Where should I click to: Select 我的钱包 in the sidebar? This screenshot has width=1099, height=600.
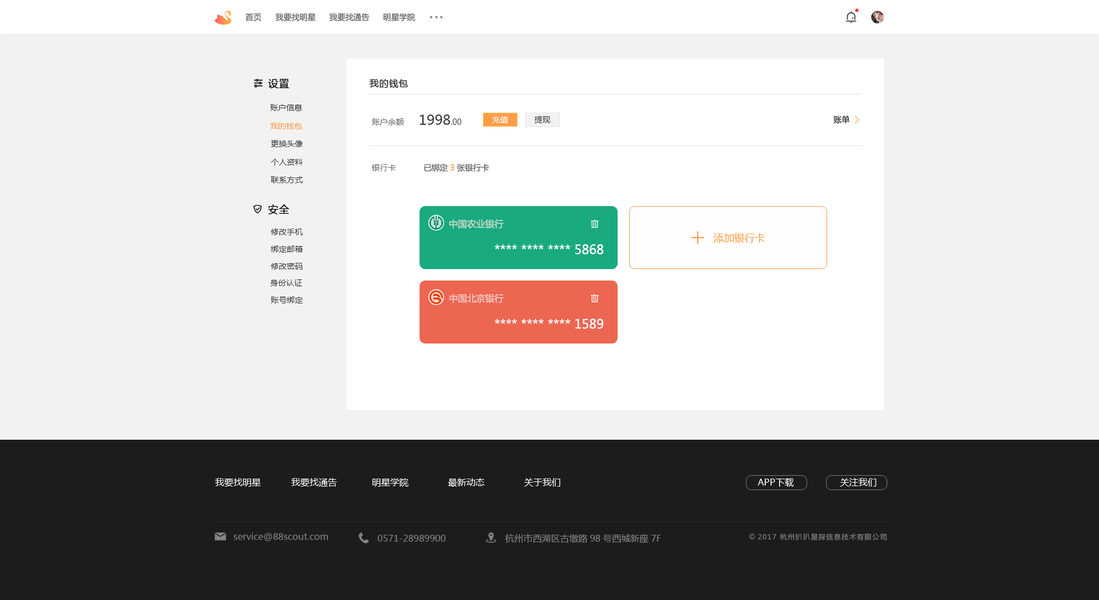pos(286,126)
